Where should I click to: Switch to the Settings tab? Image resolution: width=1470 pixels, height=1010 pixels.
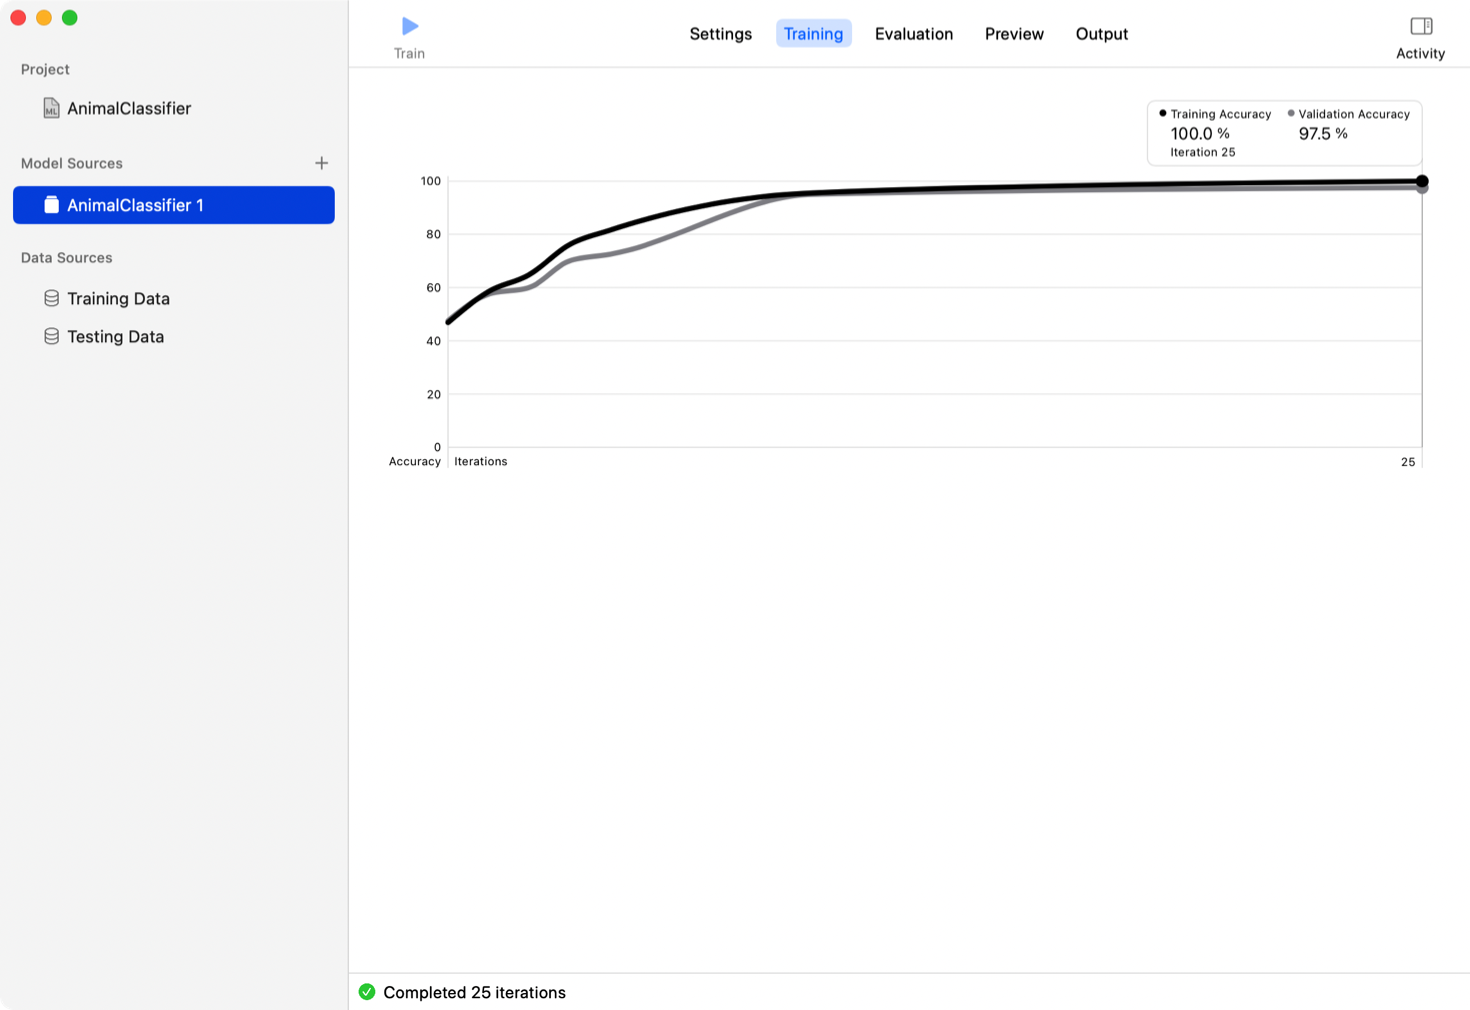(720, 34)
